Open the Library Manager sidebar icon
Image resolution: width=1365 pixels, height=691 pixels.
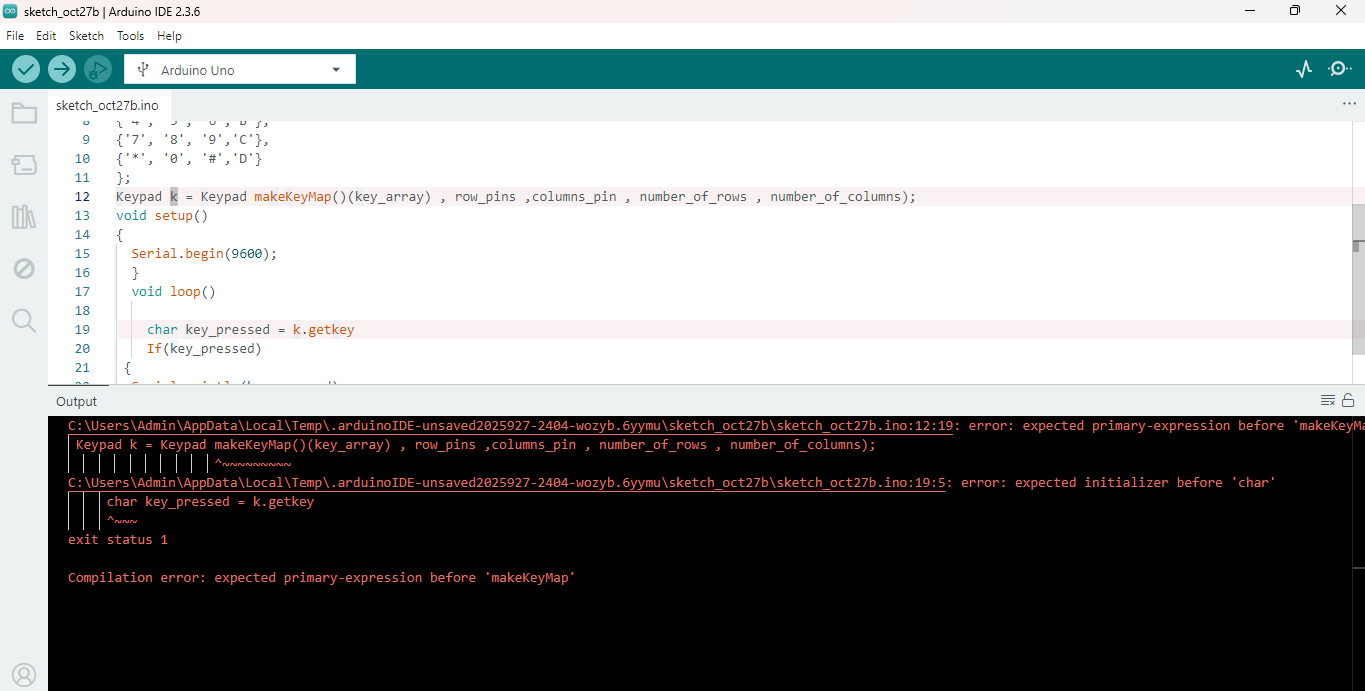pos(24,217)
